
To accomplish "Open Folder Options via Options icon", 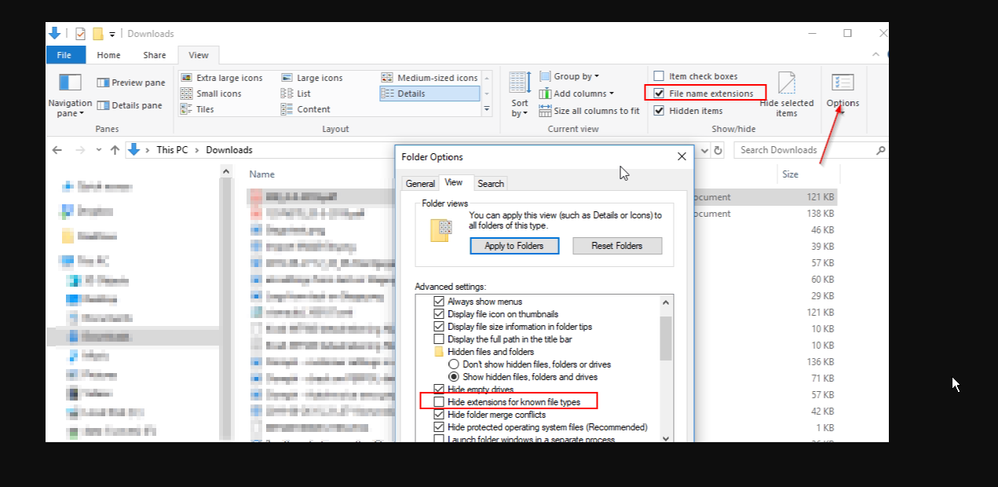I will (x=843, y=83).
